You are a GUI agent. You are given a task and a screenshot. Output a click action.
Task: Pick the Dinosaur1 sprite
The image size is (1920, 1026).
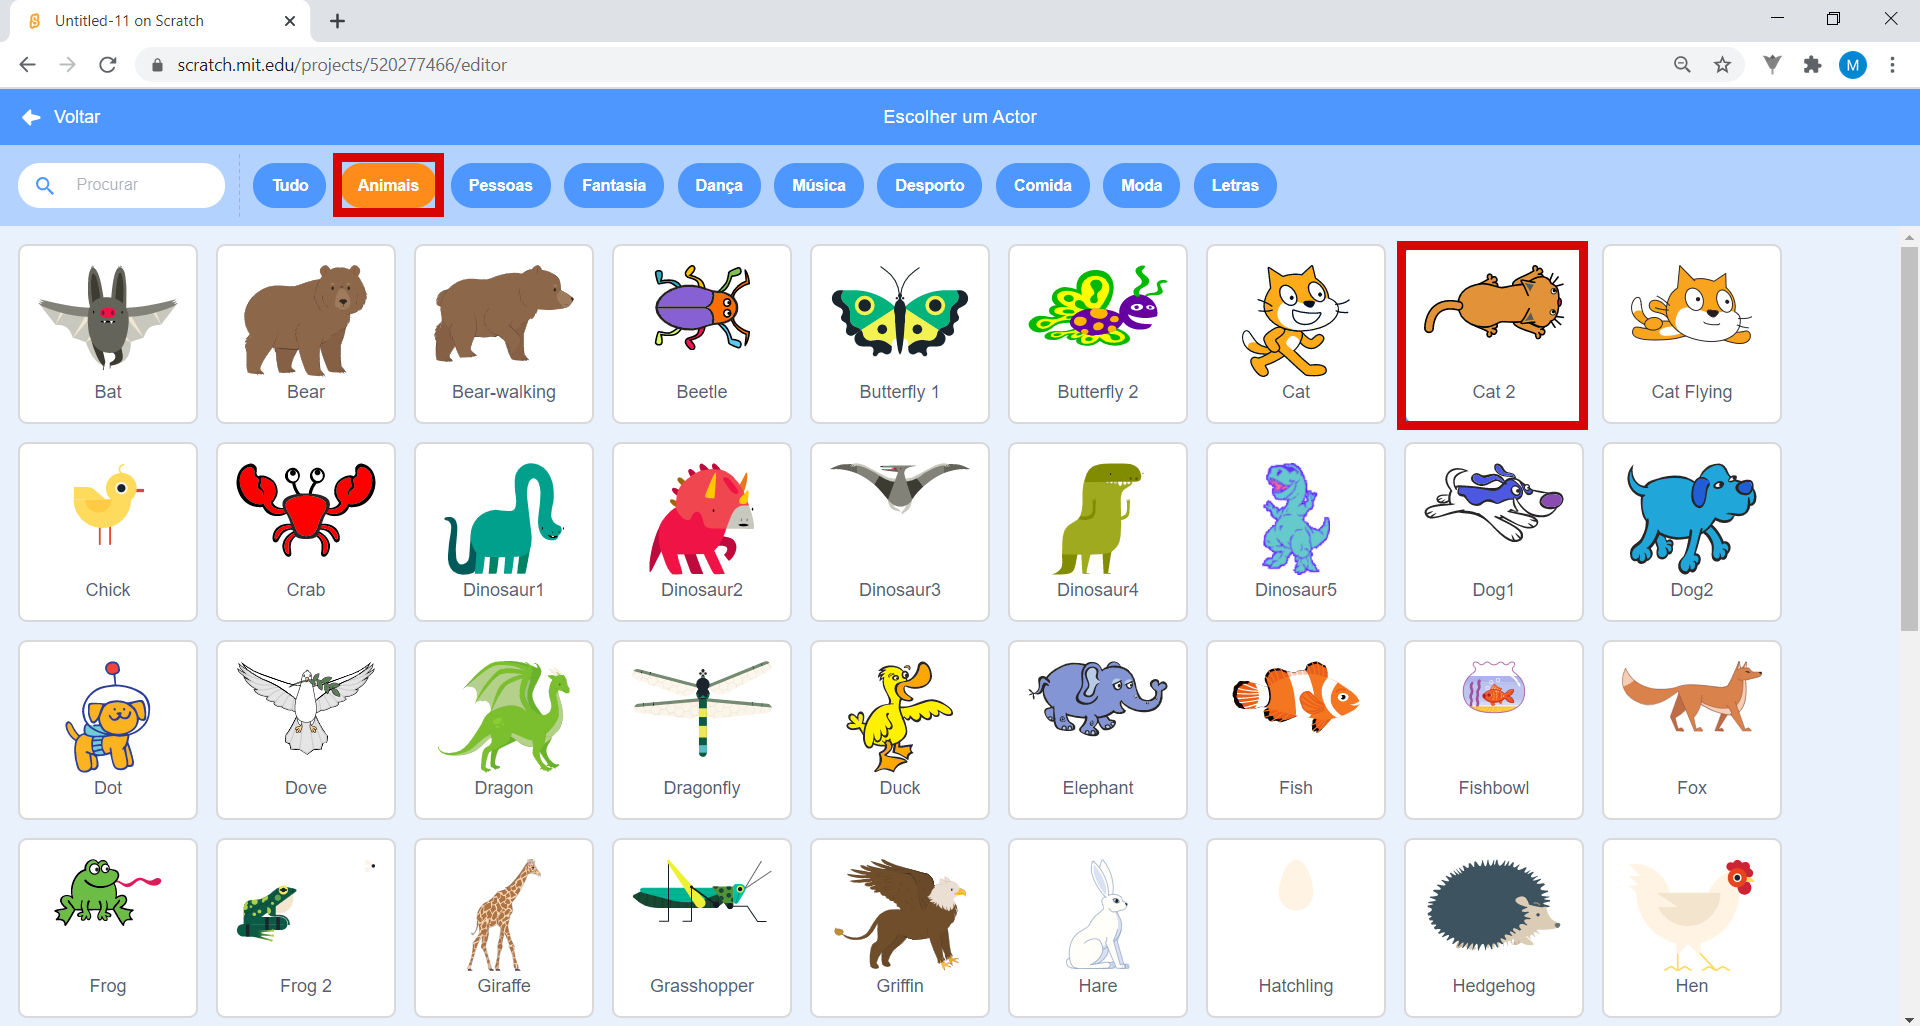[504, 532]
